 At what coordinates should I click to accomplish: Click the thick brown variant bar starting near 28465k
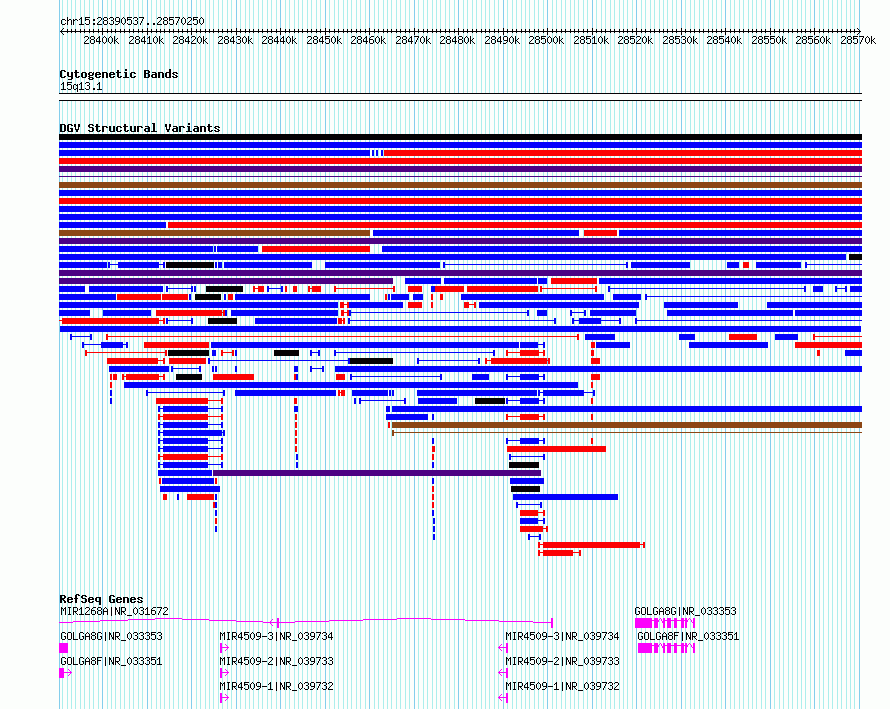tap(627, 425)
